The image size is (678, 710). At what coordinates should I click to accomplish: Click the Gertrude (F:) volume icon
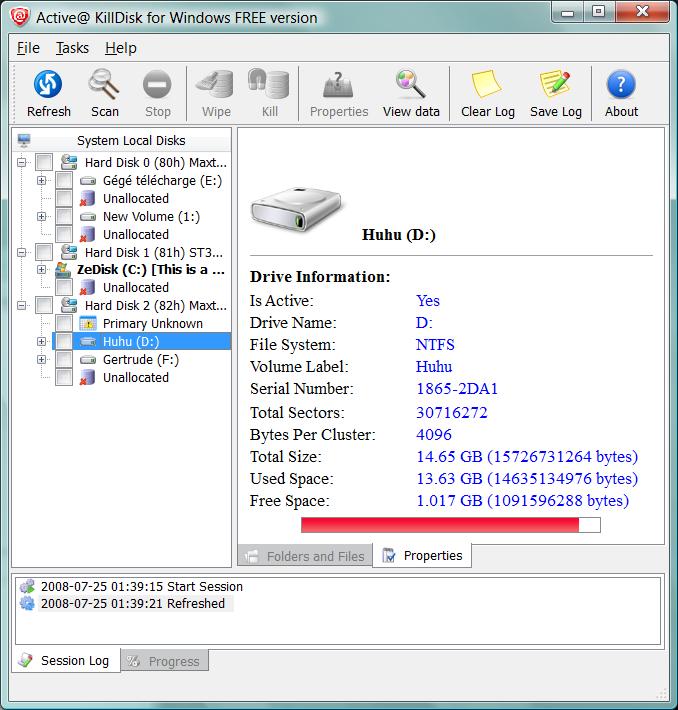[x=88, y=360]
